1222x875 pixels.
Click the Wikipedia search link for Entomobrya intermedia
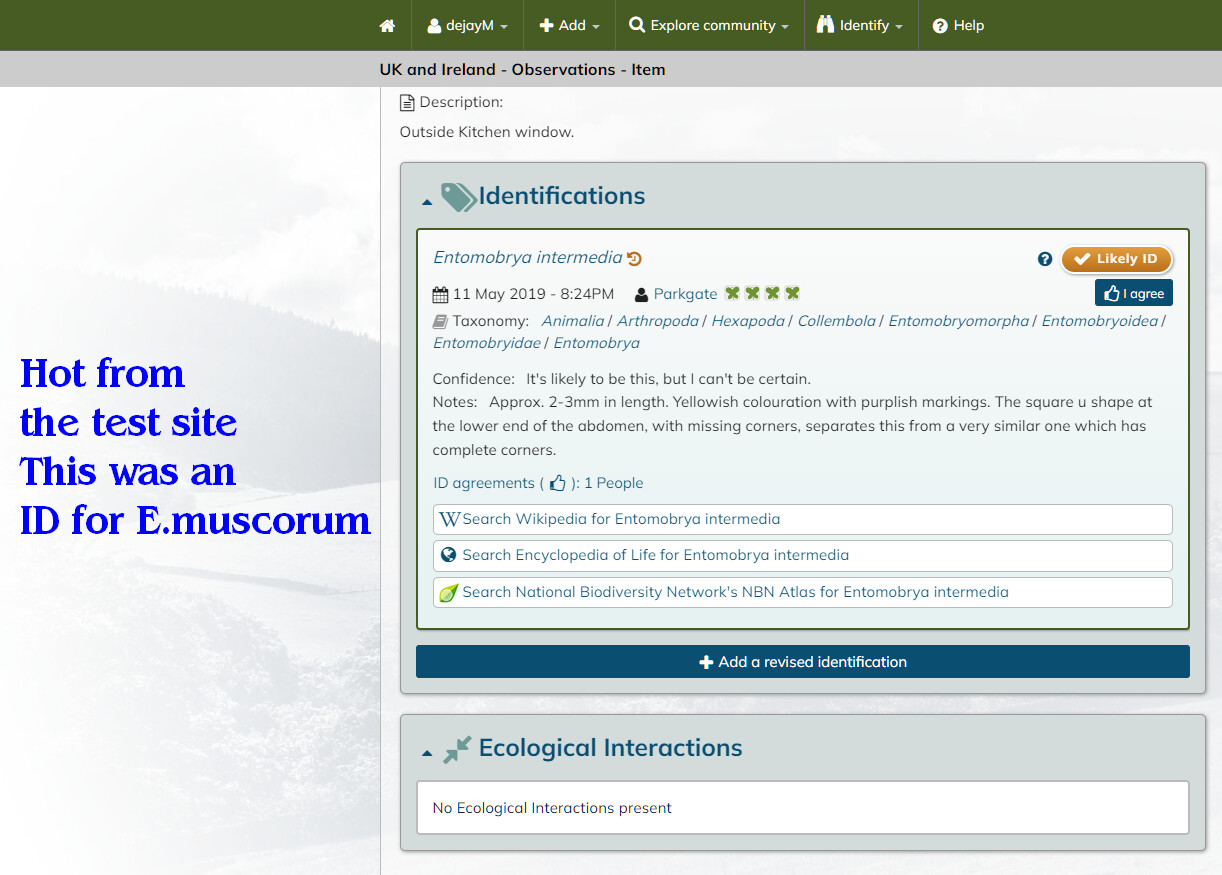tap(803, 519)
